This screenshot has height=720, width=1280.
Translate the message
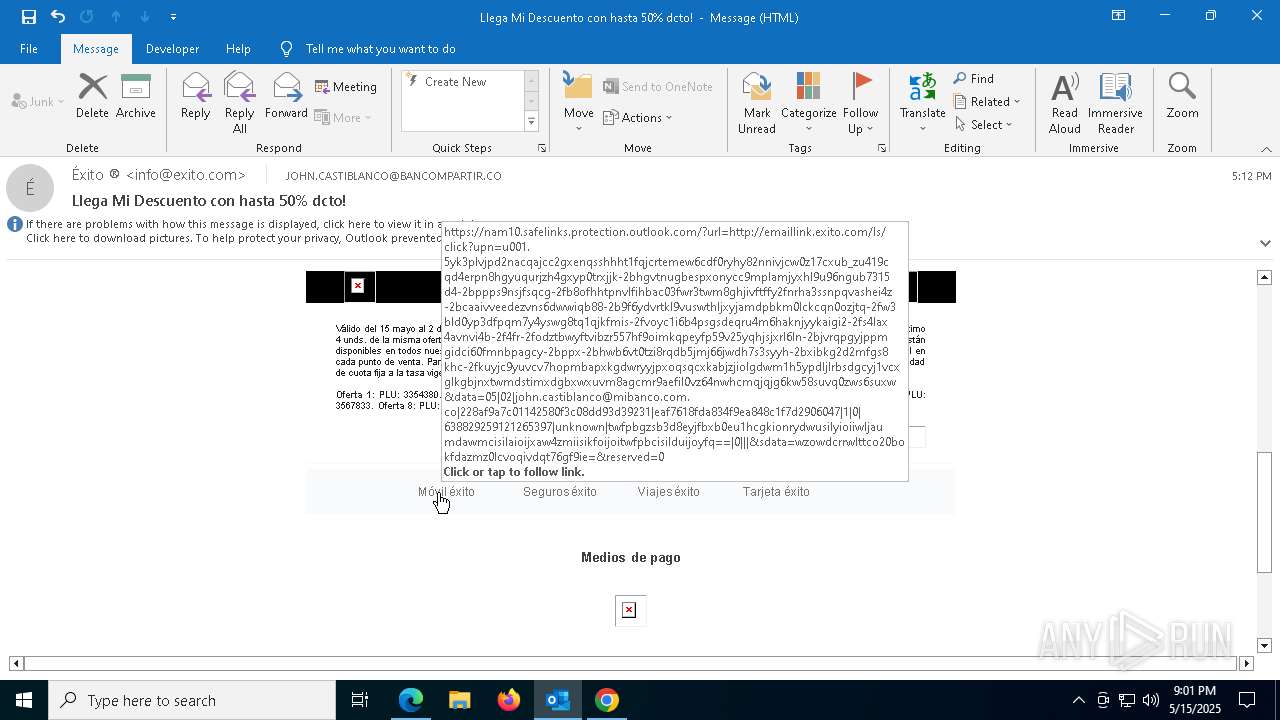coord(922,103)
